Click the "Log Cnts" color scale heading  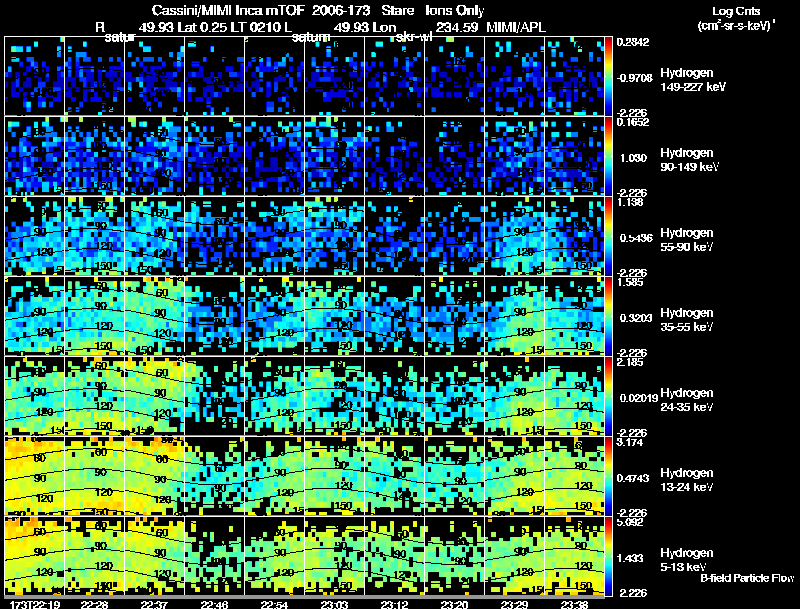(x=736, y=11)
